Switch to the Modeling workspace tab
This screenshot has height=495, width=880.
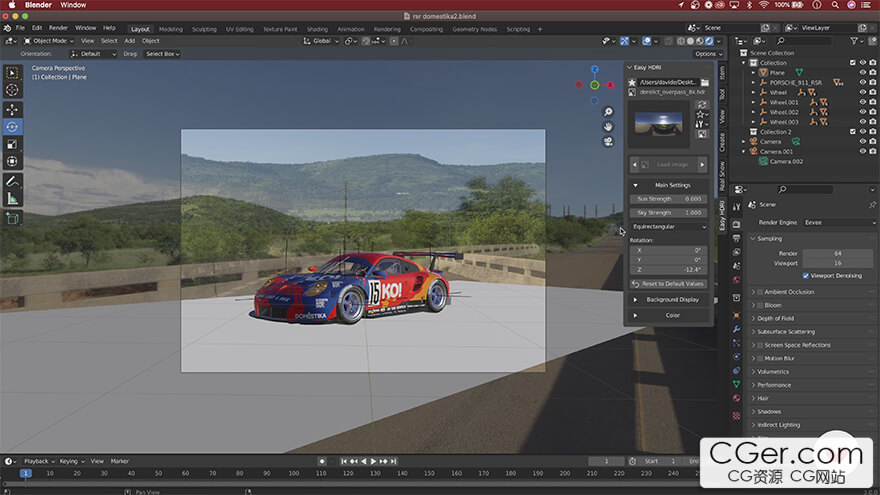pos(171,29)
